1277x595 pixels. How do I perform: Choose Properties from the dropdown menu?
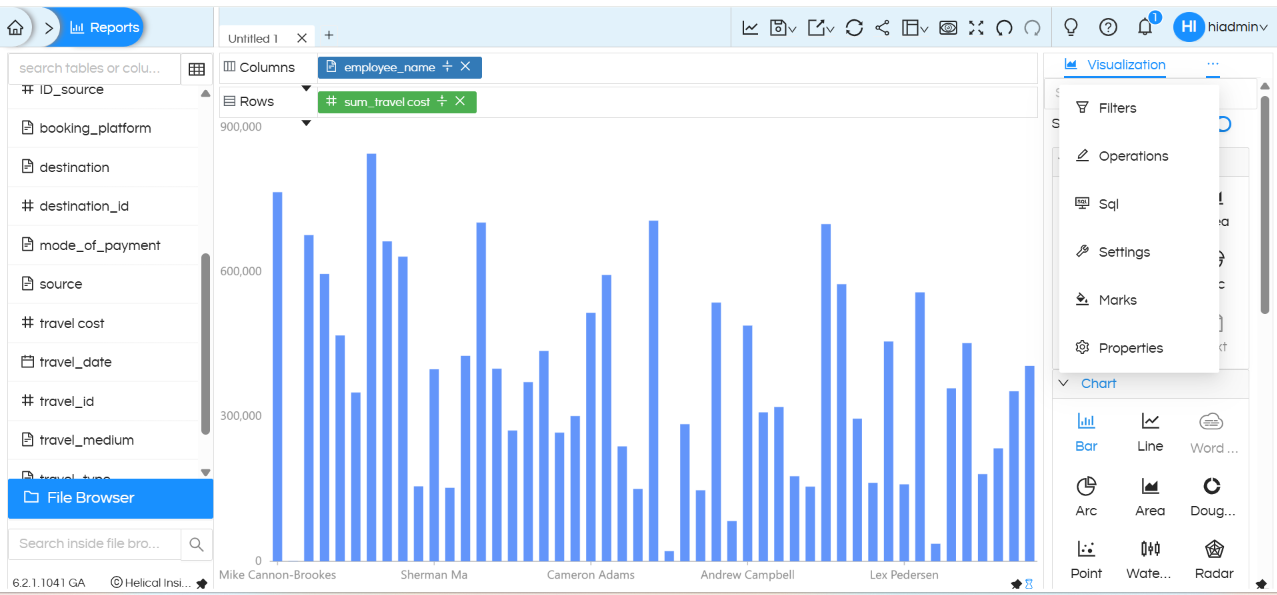pos(1139,348)
